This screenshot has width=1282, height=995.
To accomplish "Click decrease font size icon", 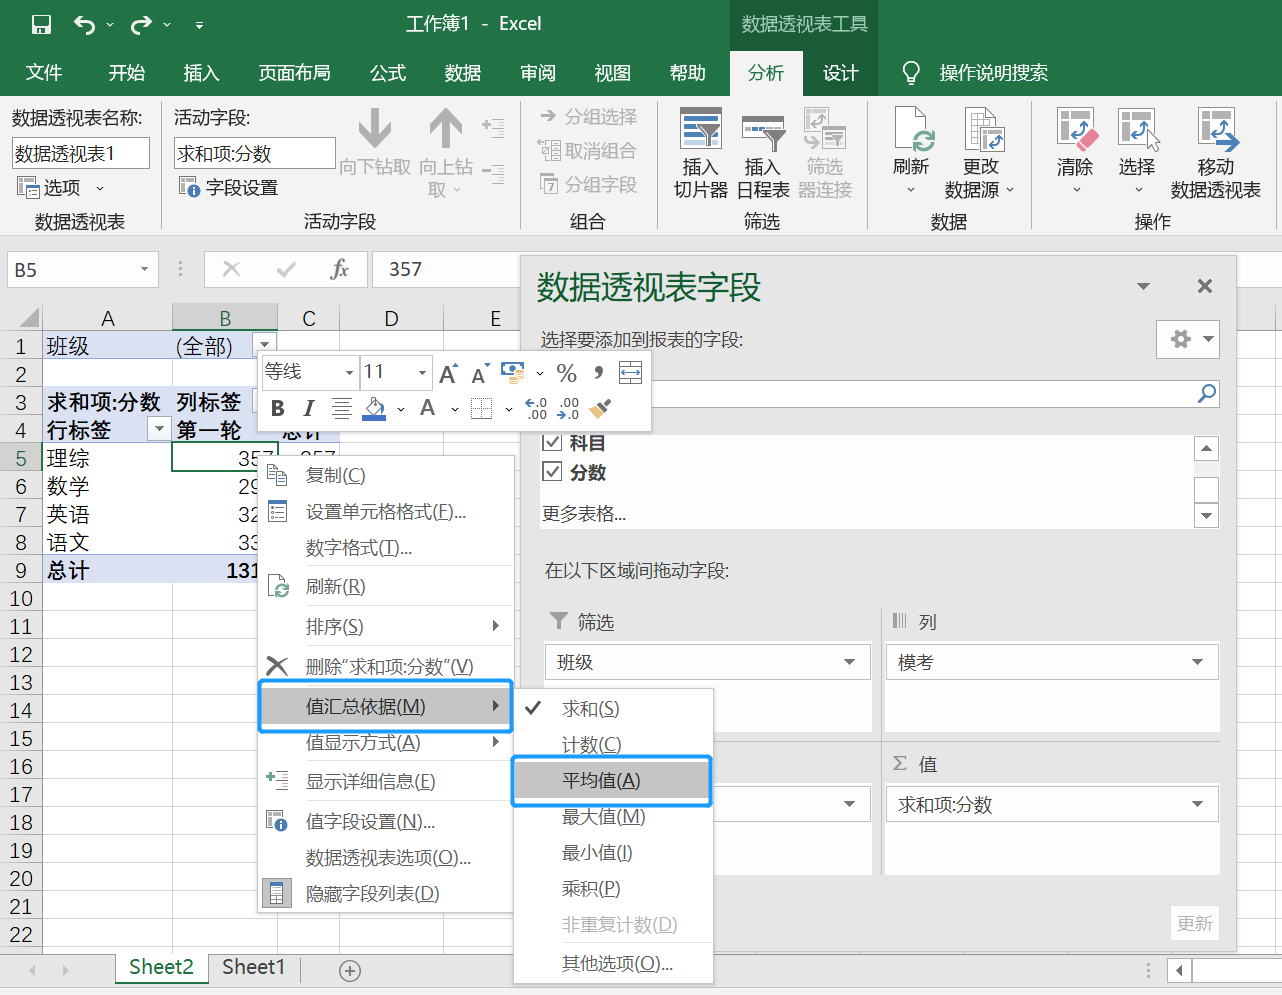I will click(480, 373).
